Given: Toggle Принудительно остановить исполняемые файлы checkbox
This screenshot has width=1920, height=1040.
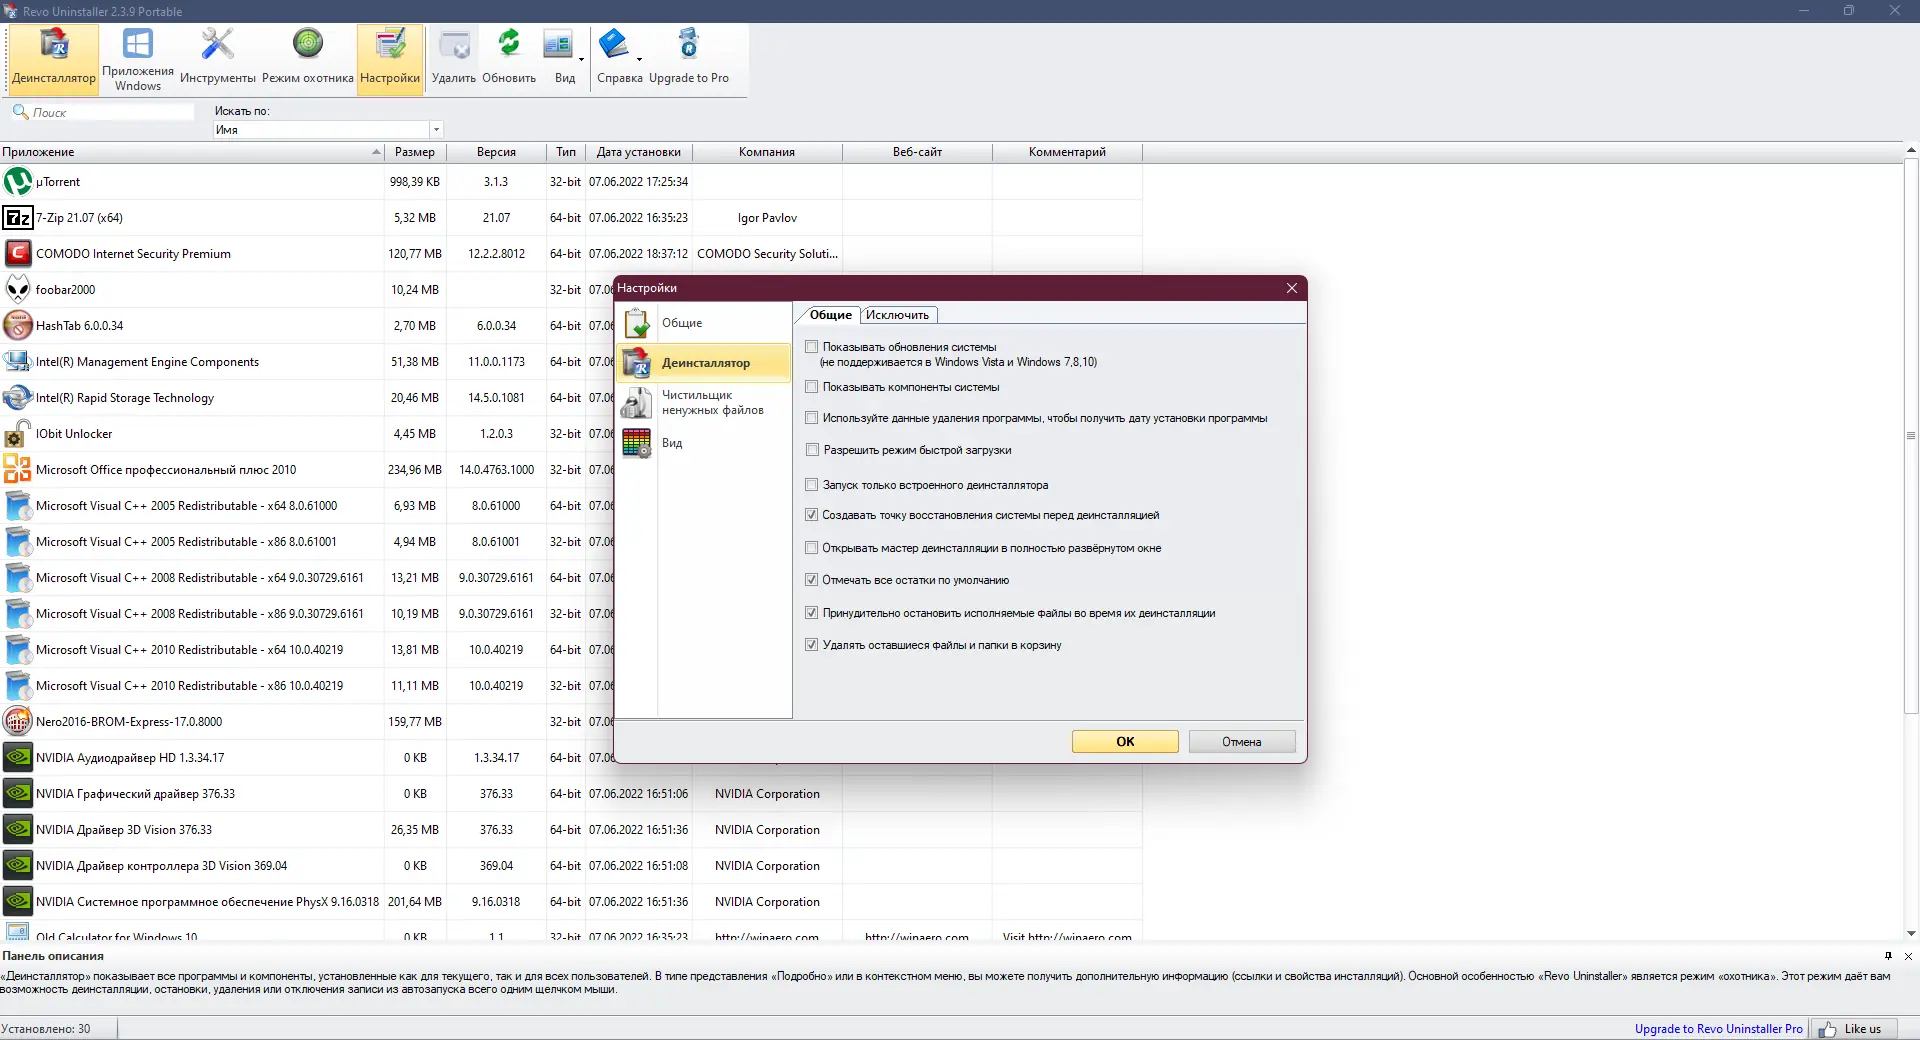Looking at the screenshot, I should tap(812, 613).
